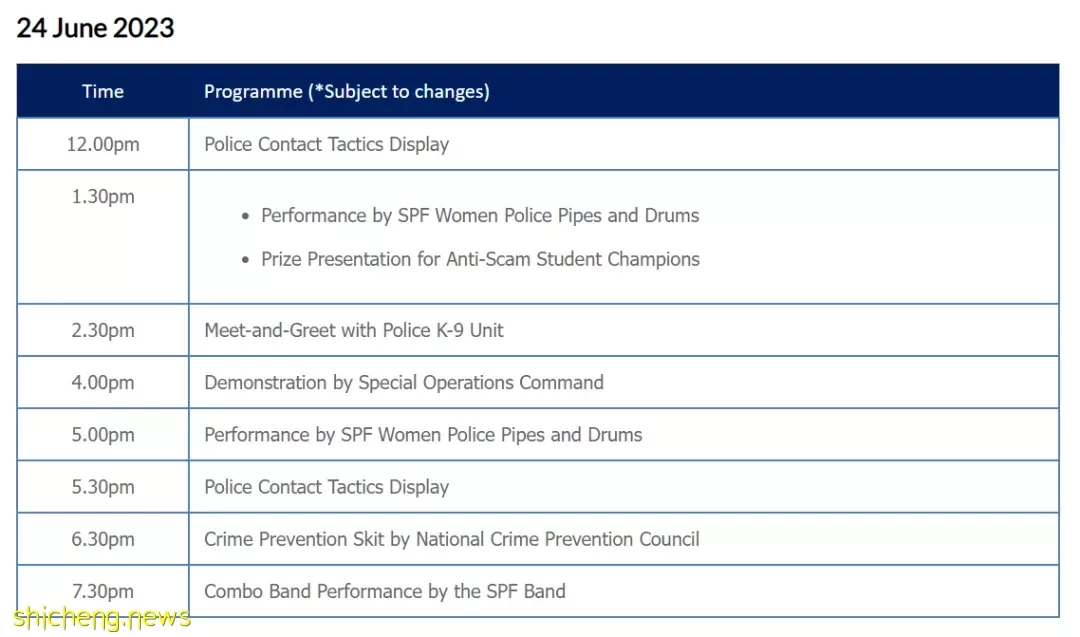Viewport: 1080px width, 637px height.
Task: Select the Time column header
Action: [x=103, y=92]
